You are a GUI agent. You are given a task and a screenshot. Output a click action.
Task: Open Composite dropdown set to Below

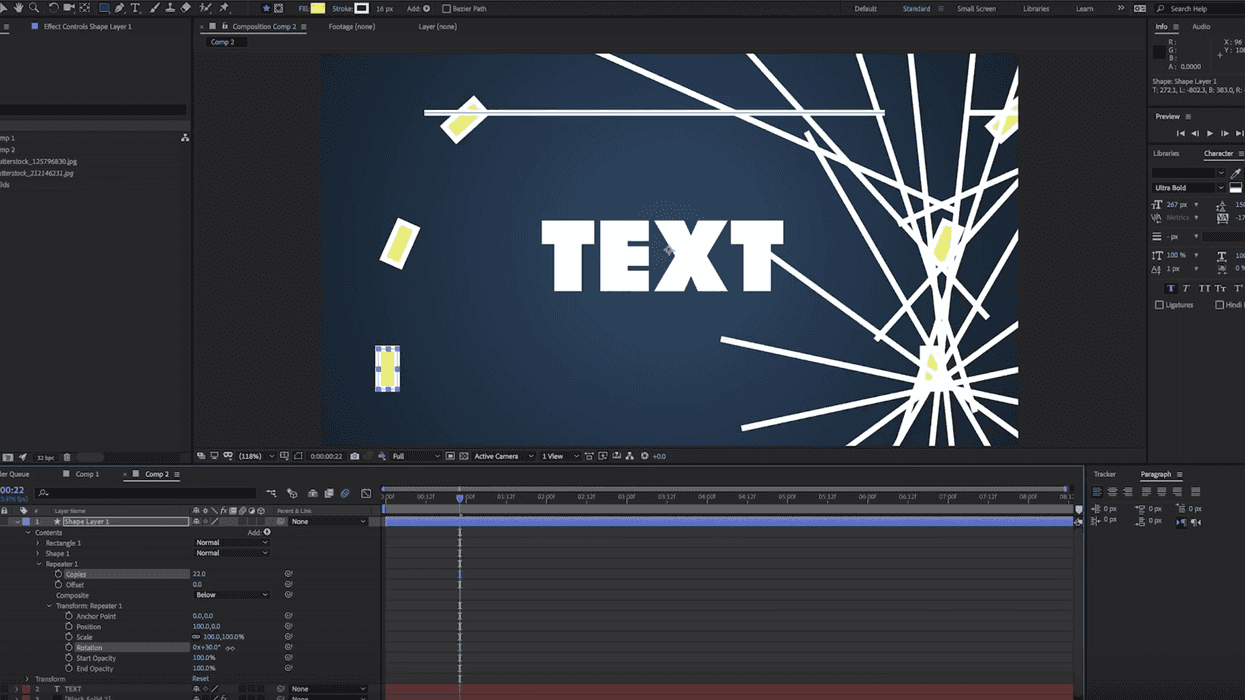pos(231,595)
